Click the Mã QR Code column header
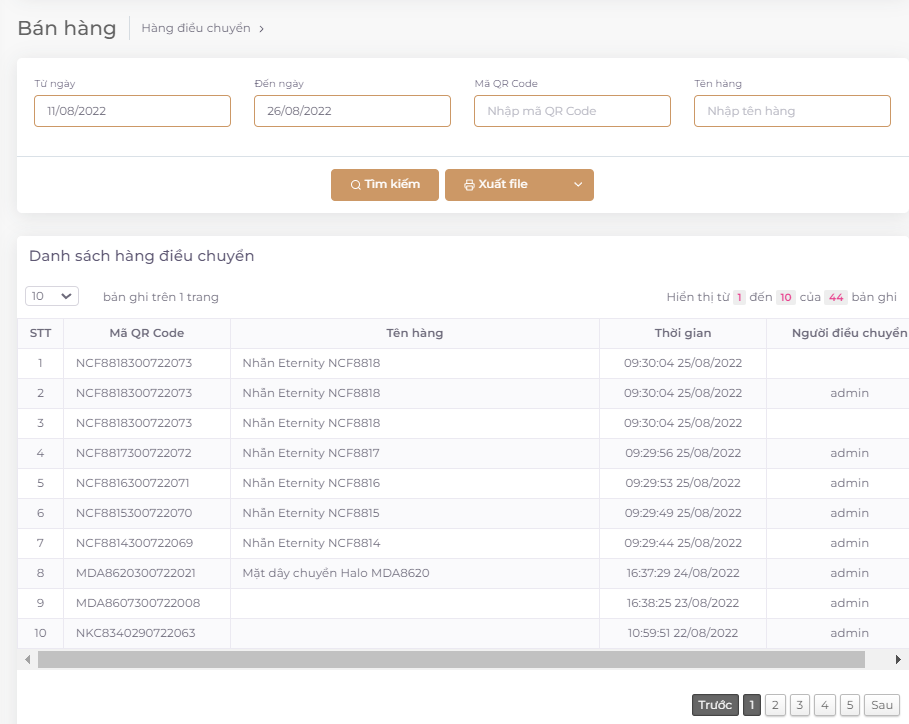909x724 pixels. (147, 333)
